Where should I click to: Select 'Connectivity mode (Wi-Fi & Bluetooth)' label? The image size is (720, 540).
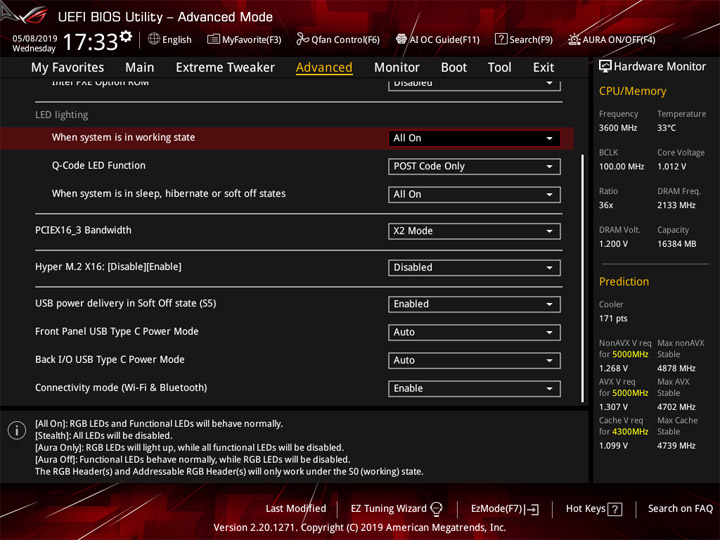[121, 388]
